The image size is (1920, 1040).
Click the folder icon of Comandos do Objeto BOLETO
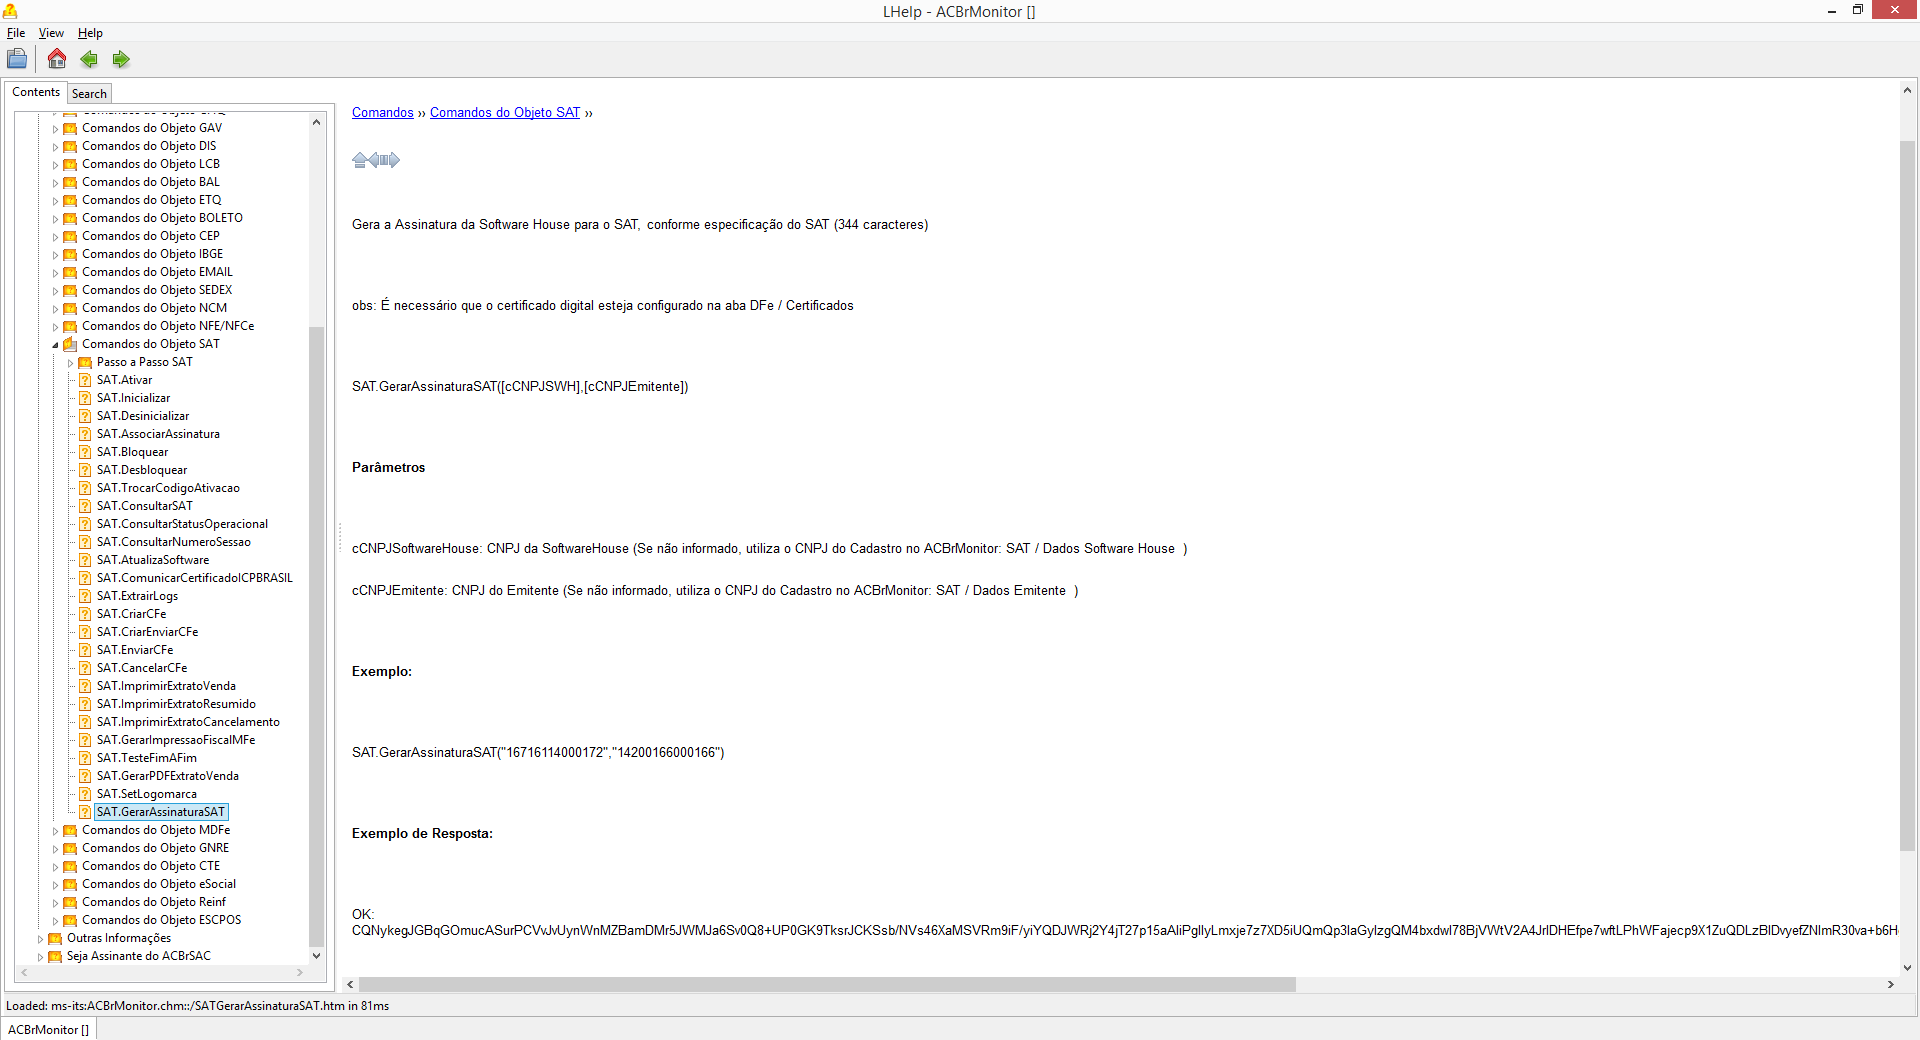[70, 218]
